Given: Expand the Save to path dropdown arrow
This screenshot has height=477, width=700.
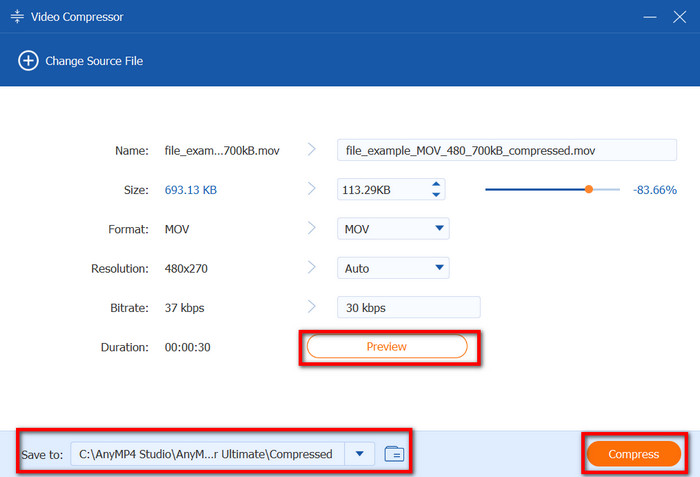Looking at the screenshot, I should [x=359, y=454].
